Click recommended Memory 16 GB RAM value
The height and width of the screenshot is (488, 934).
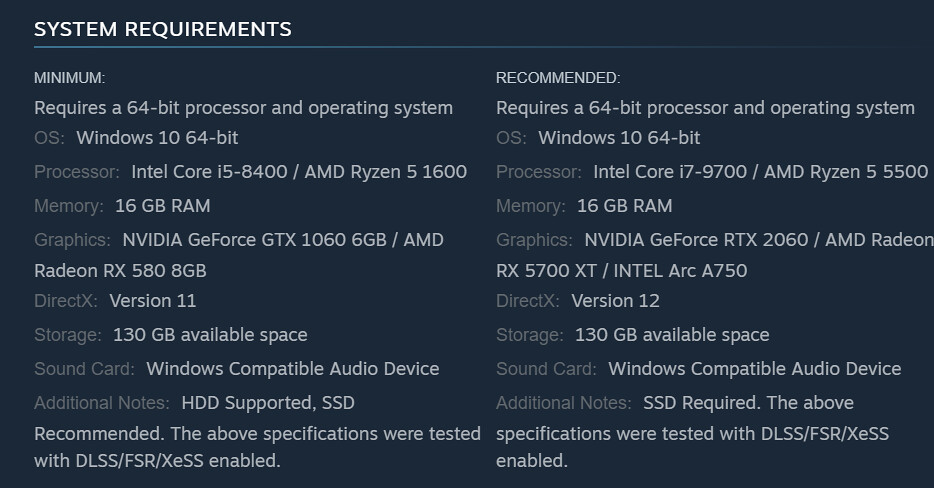(x=625, y=206)
